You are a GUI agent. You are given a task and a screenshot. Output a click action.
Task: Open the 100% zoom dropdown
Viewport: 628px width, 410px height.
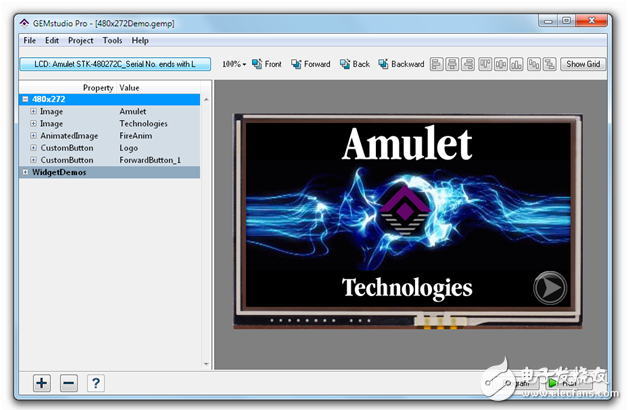pos(234,64)
